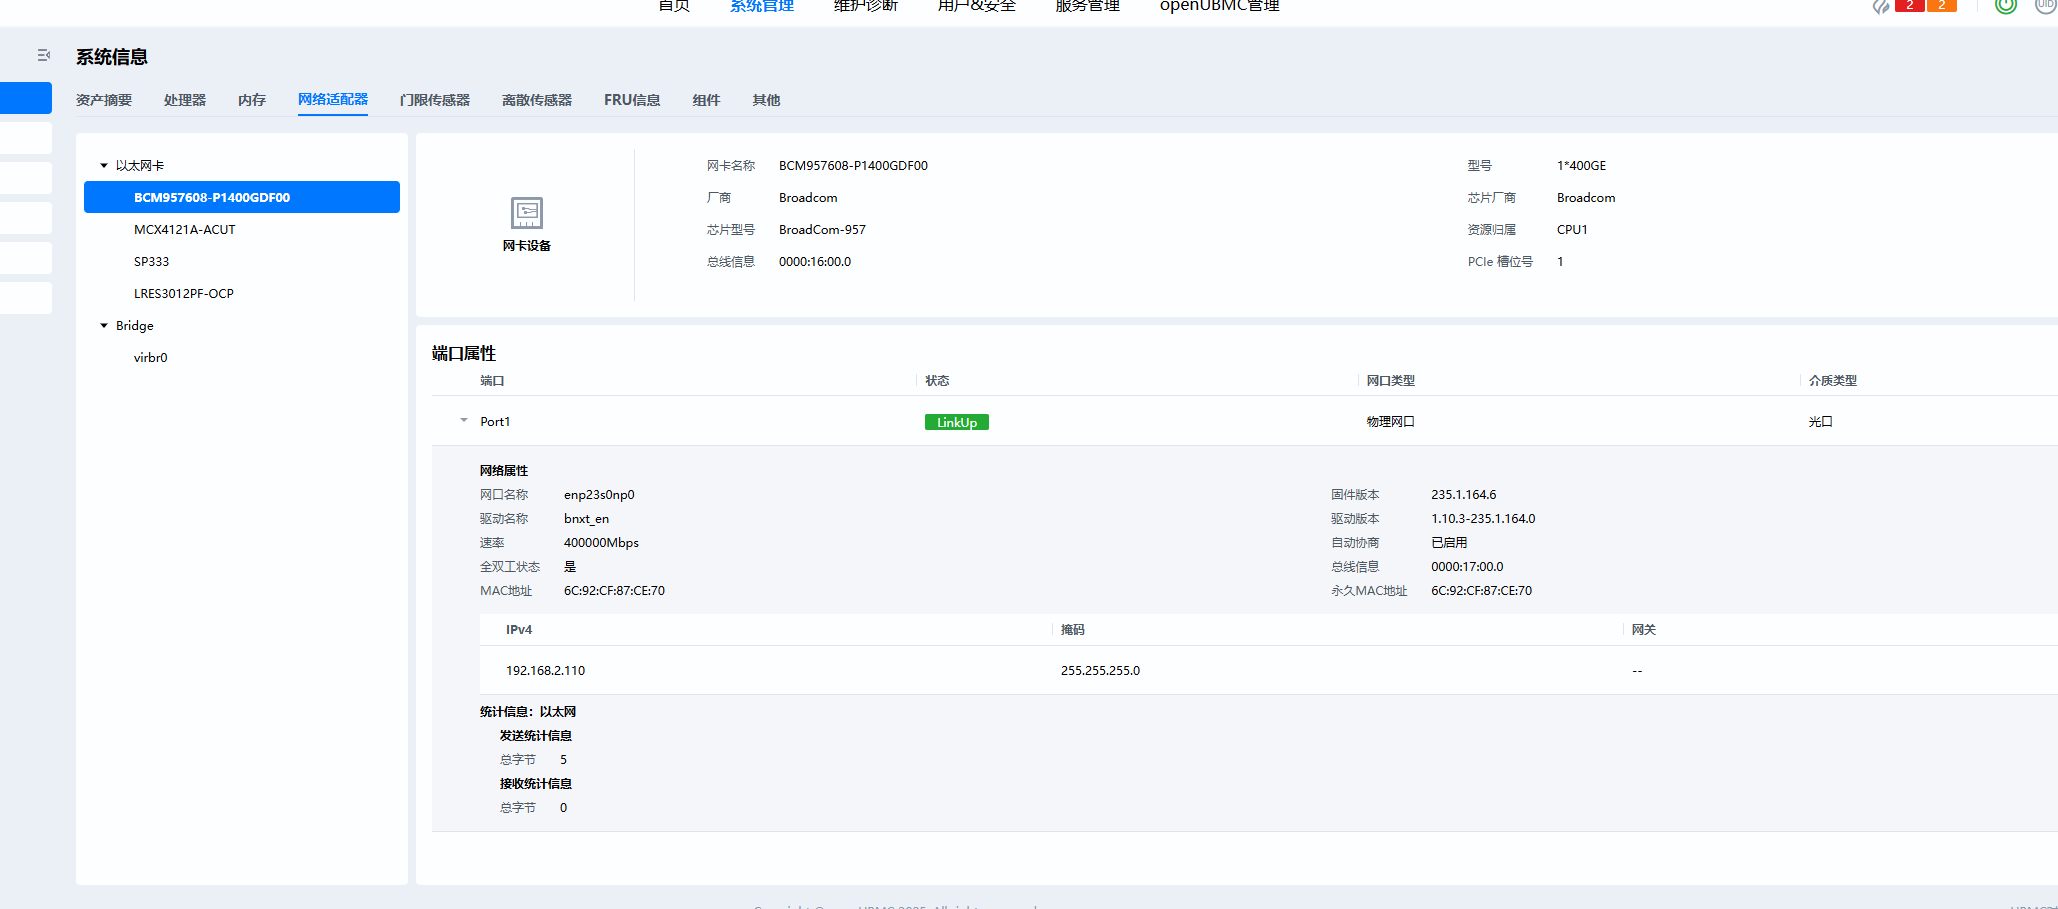Collapse the sidebar with the menu fold icon
2058x909 pixels.
43,55
